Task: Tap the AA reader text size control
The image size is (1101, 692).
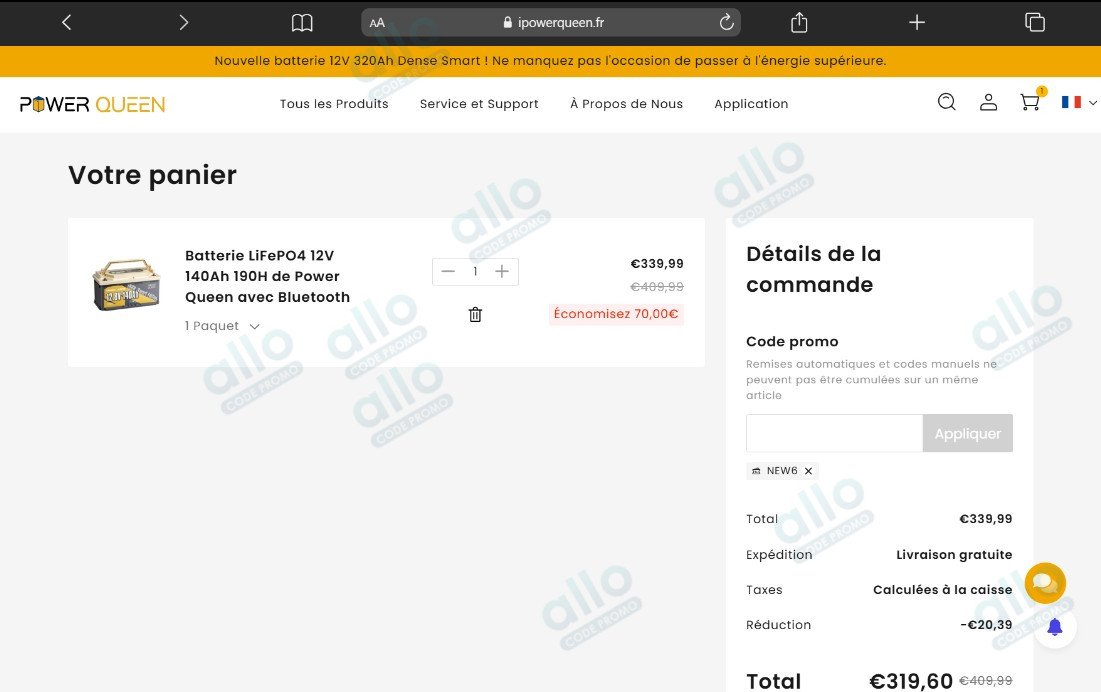Action: 377,22
